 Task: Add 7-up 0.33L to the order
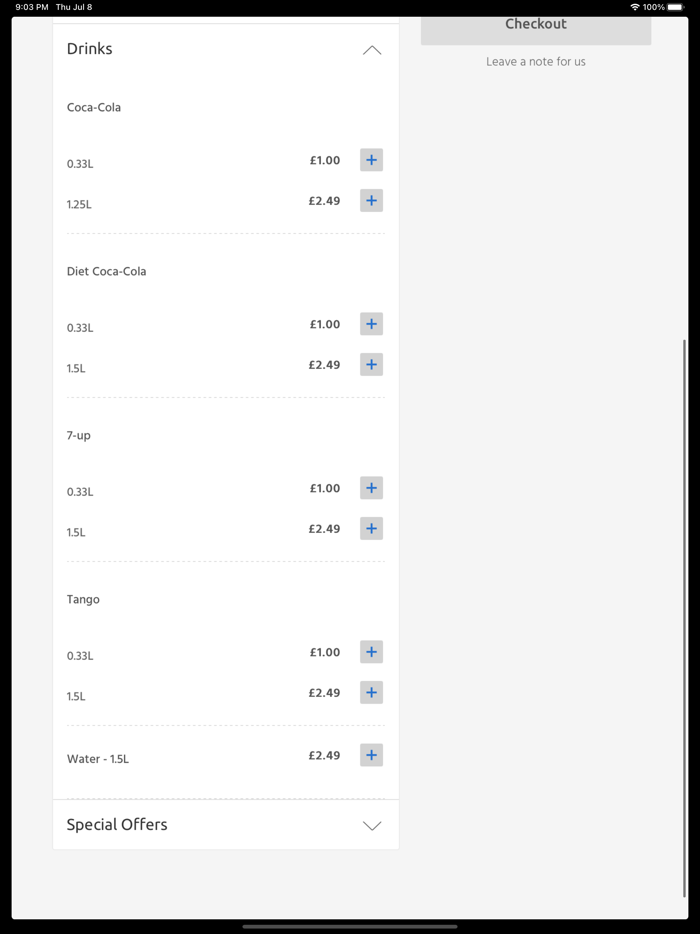pos(371,488)
